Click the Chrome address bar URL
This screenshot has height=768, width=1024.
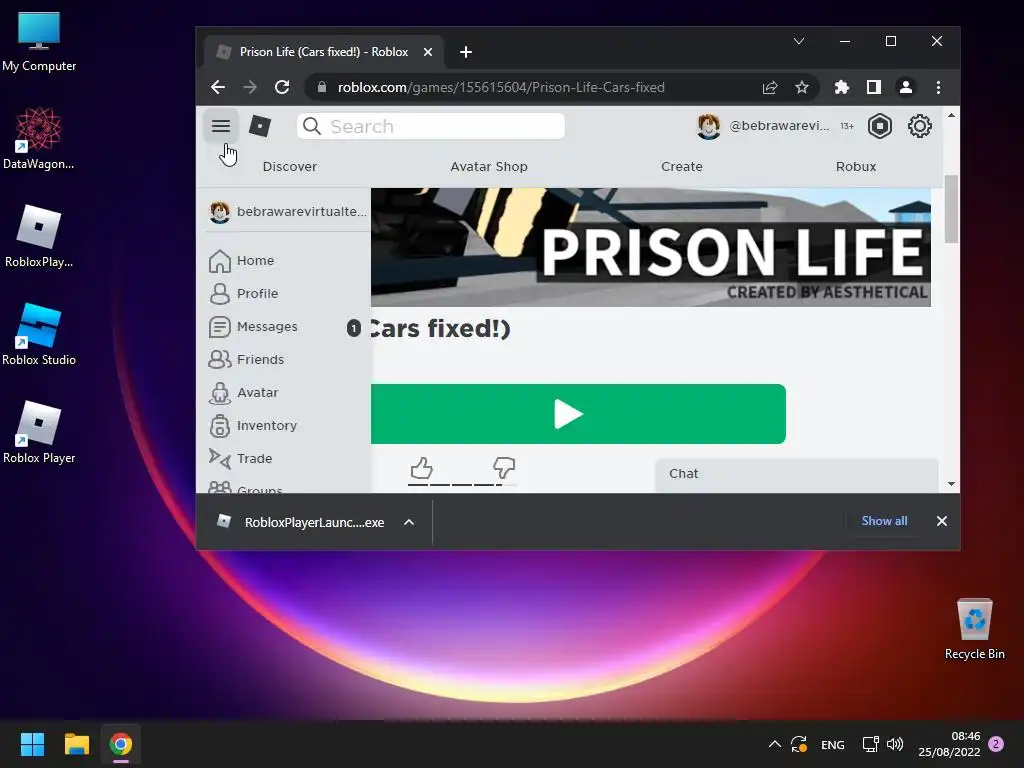click(x=501, y=88)
